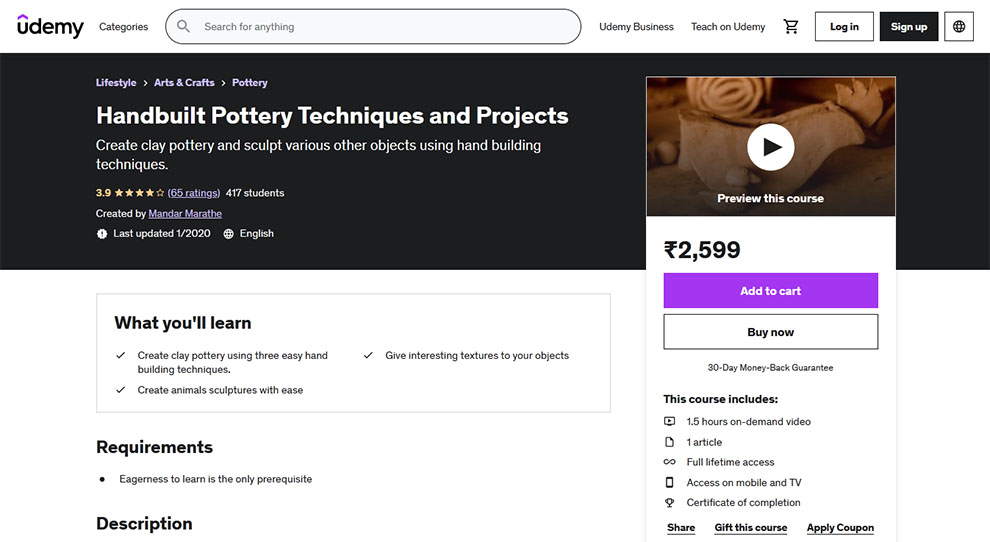Play the course preview video

pos(770,147)
